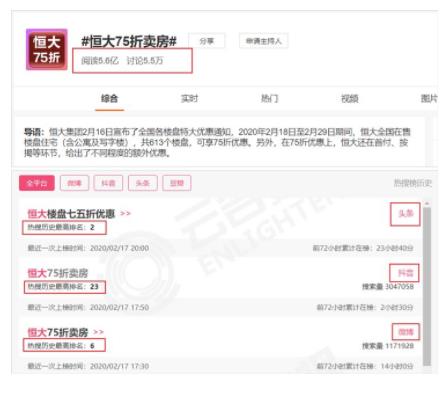Click the 导语 introduction paragraph
The height and width of the screenshot is (398, 448).
coord(217,142)
